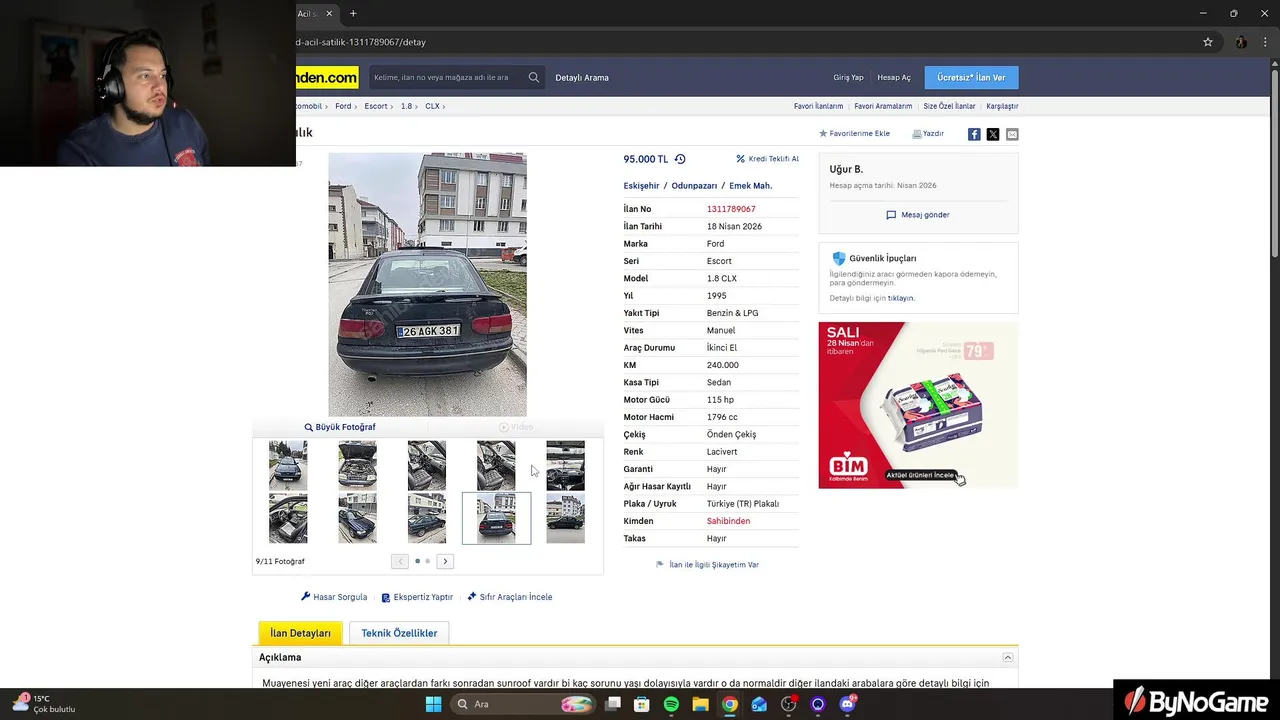The width and height of the screenshot is (1280, 720).
Task: Click Eskişehir location link
Action: click(641, 186)
